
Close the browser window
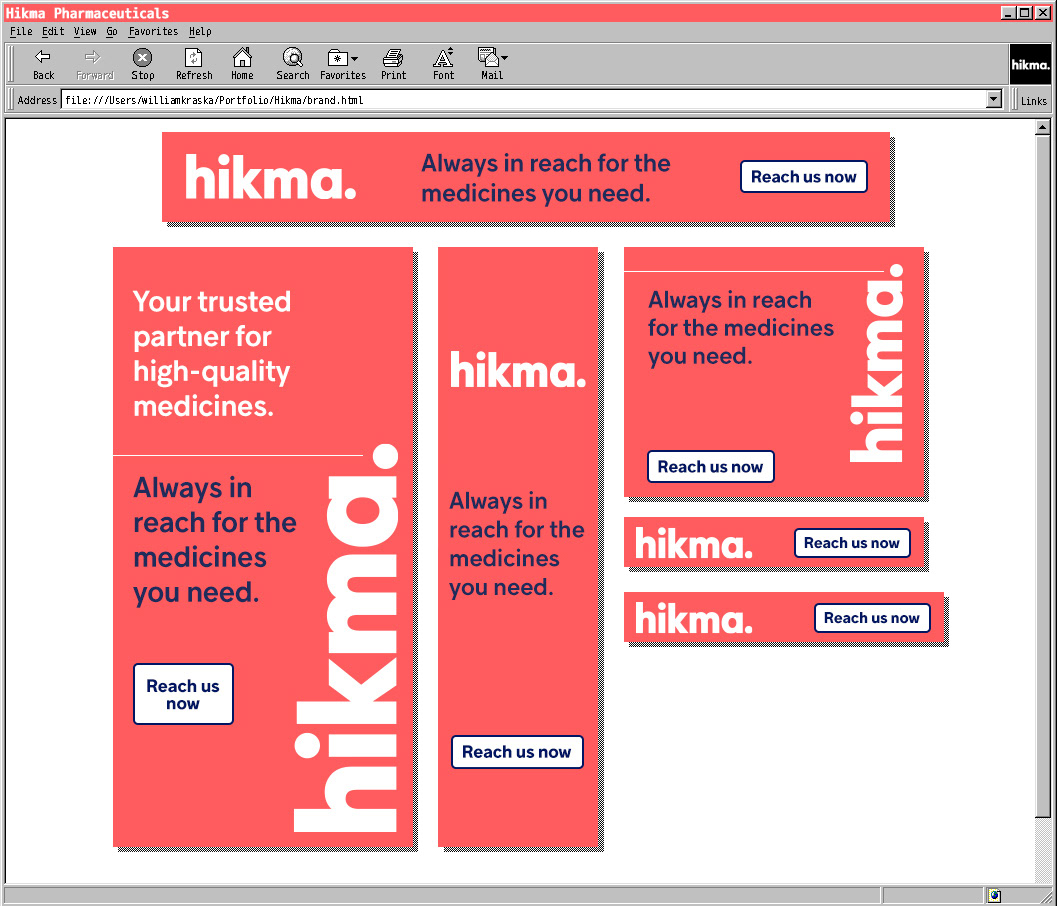tap(1042, 12)
